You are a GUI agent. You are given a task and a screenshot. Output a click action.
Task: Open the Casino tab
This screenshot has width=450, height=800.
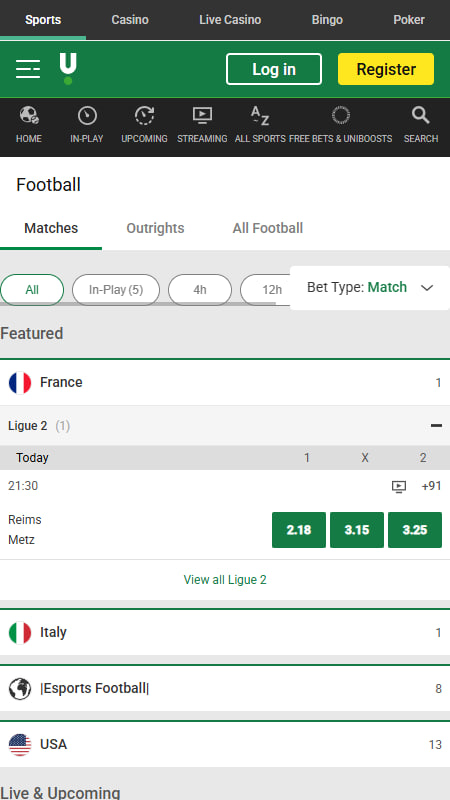[130, 20]
